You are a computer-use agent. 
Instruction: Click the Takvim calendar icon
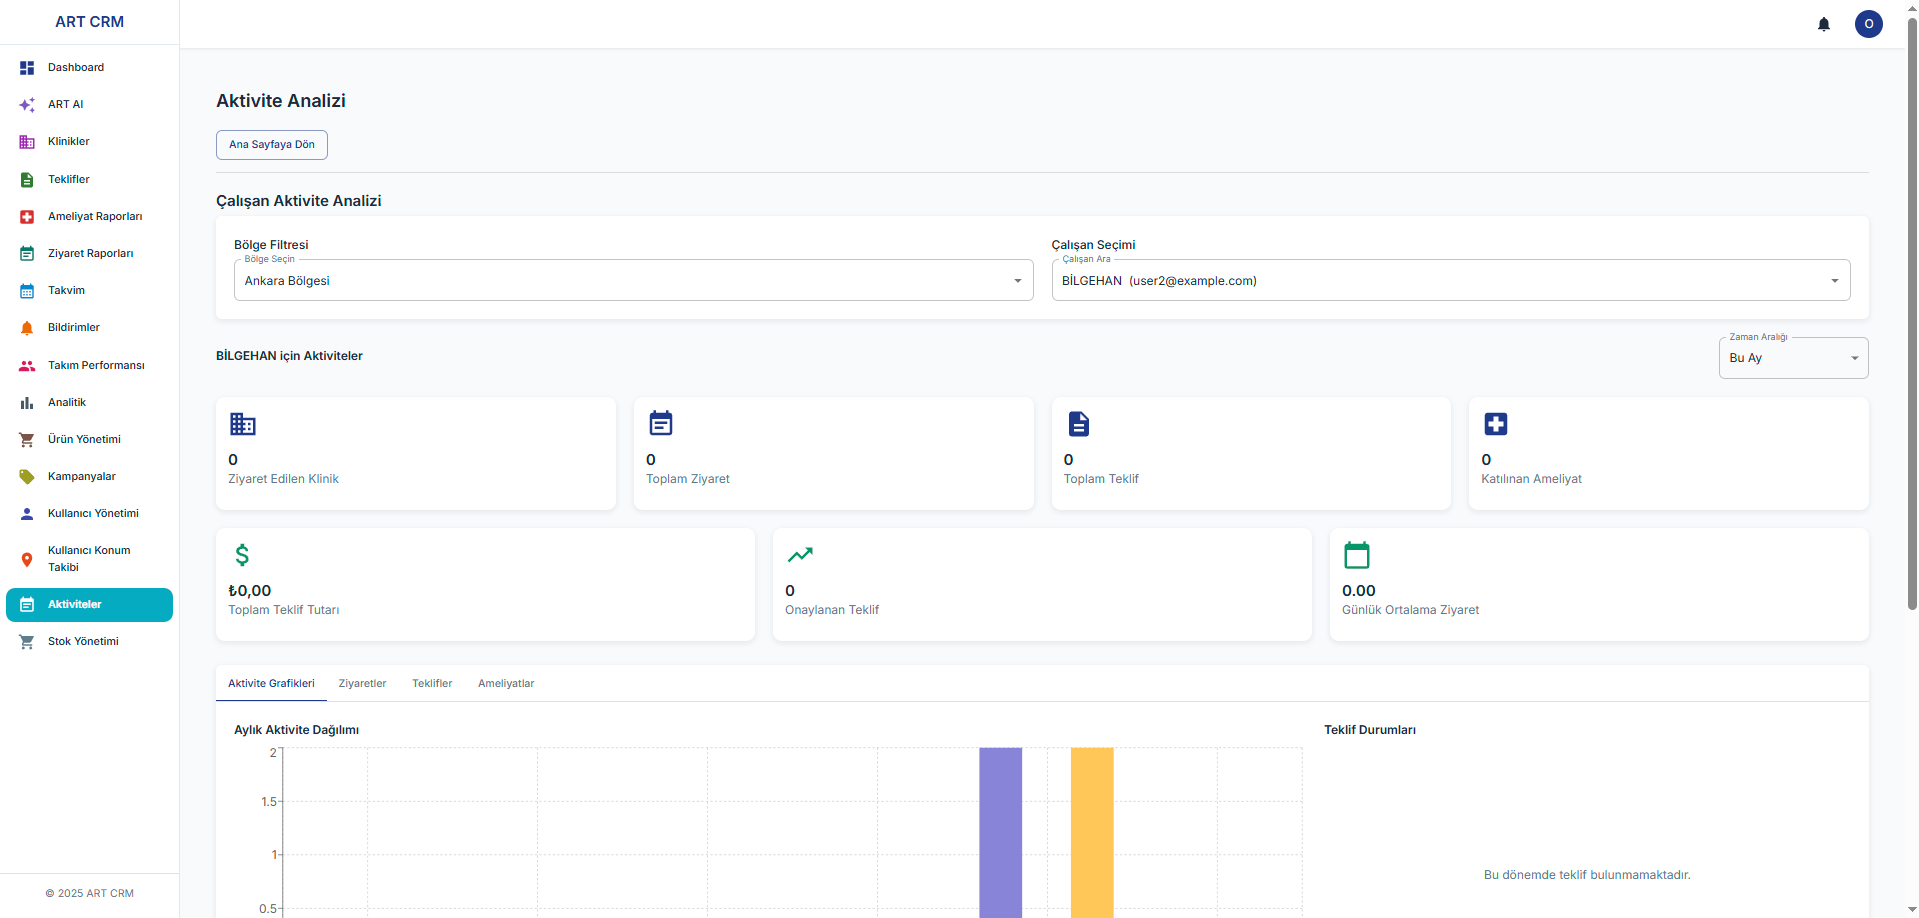click(x=27, y=291)
